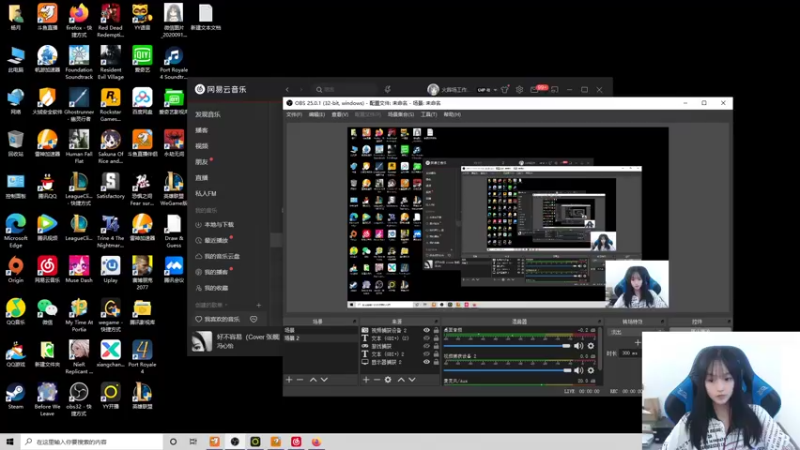Pop out the Audio Mixer dock panel
The width and height of the screenshot is (800, 450).
click(x=599, y=321)
